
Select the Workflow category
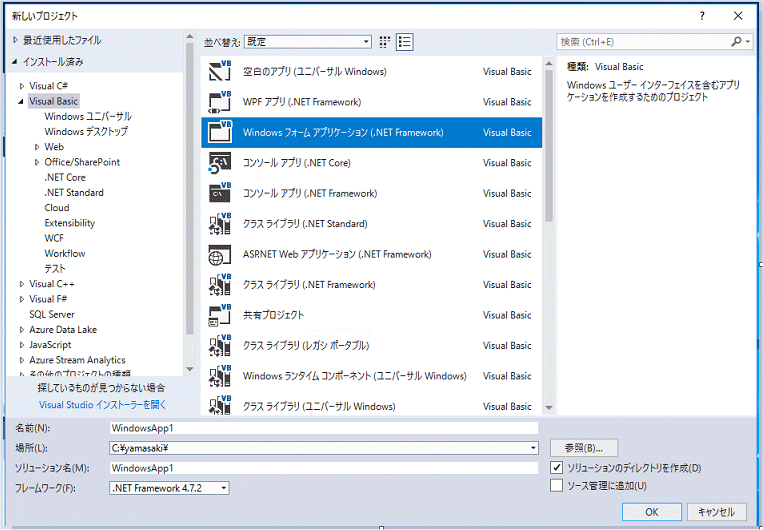[x=65, y=253]
